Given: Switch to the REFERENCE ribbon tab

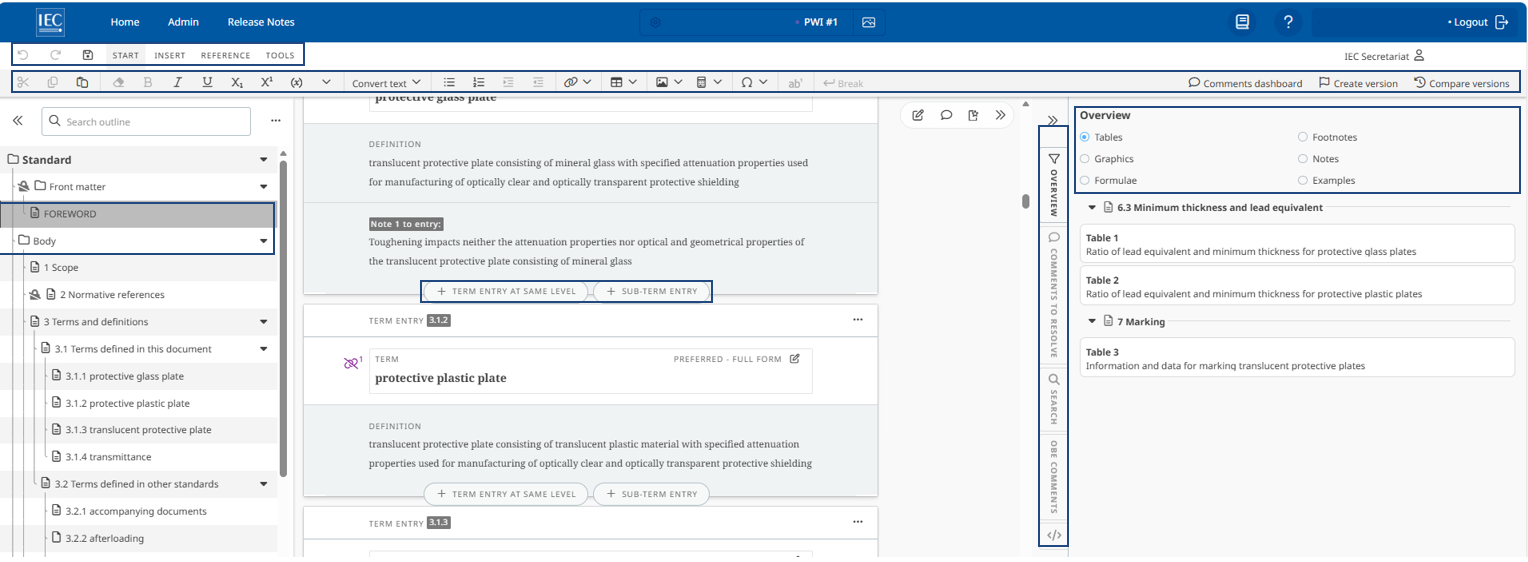Looking at the screenshot, I should pos(226,56).
